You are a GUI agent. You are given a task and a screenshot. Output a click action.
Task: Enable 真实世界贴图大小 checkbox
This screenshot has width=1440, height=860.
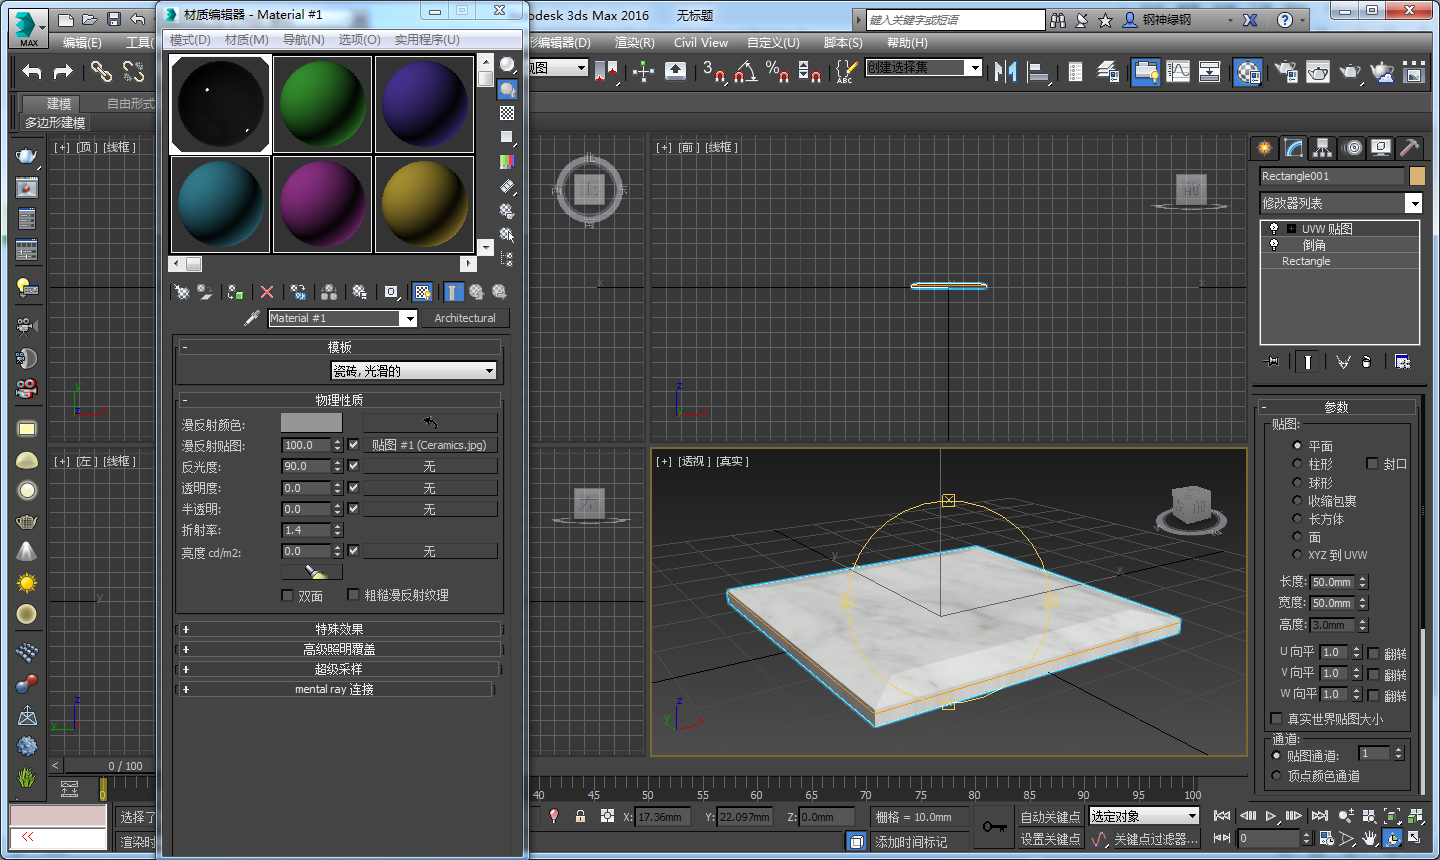[x=1276, y=719]
